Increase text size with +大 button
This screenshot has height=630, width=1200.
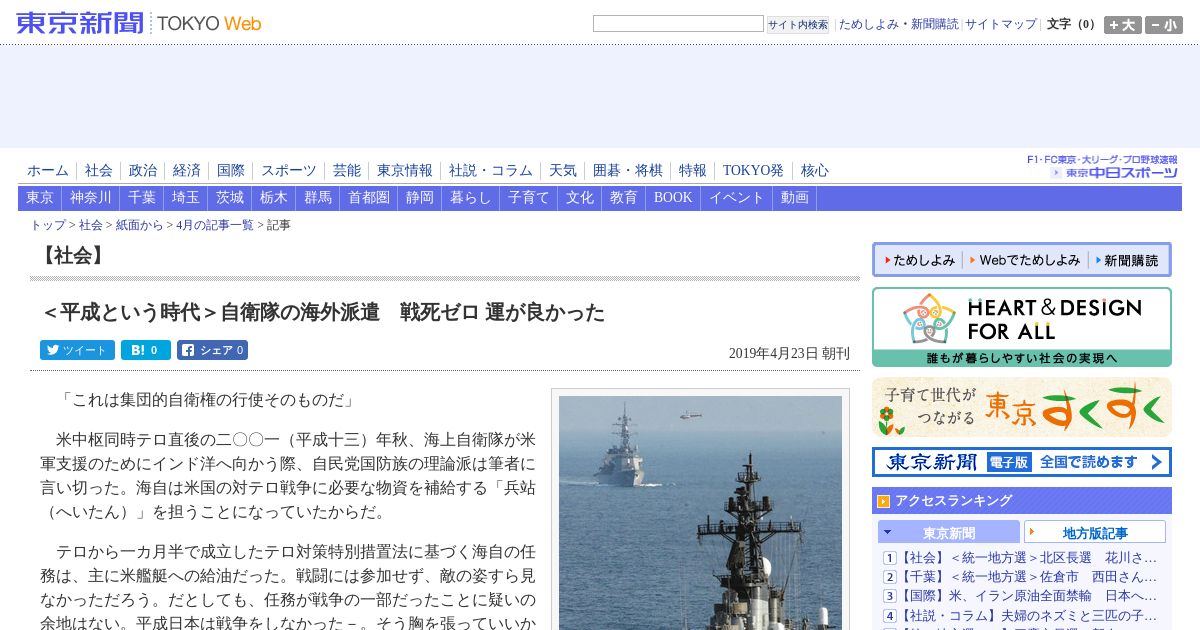click(x=1122, y=25)
